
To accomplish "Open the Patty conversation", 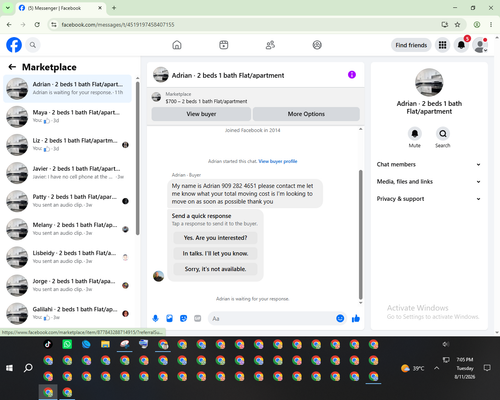I will 67,201.
